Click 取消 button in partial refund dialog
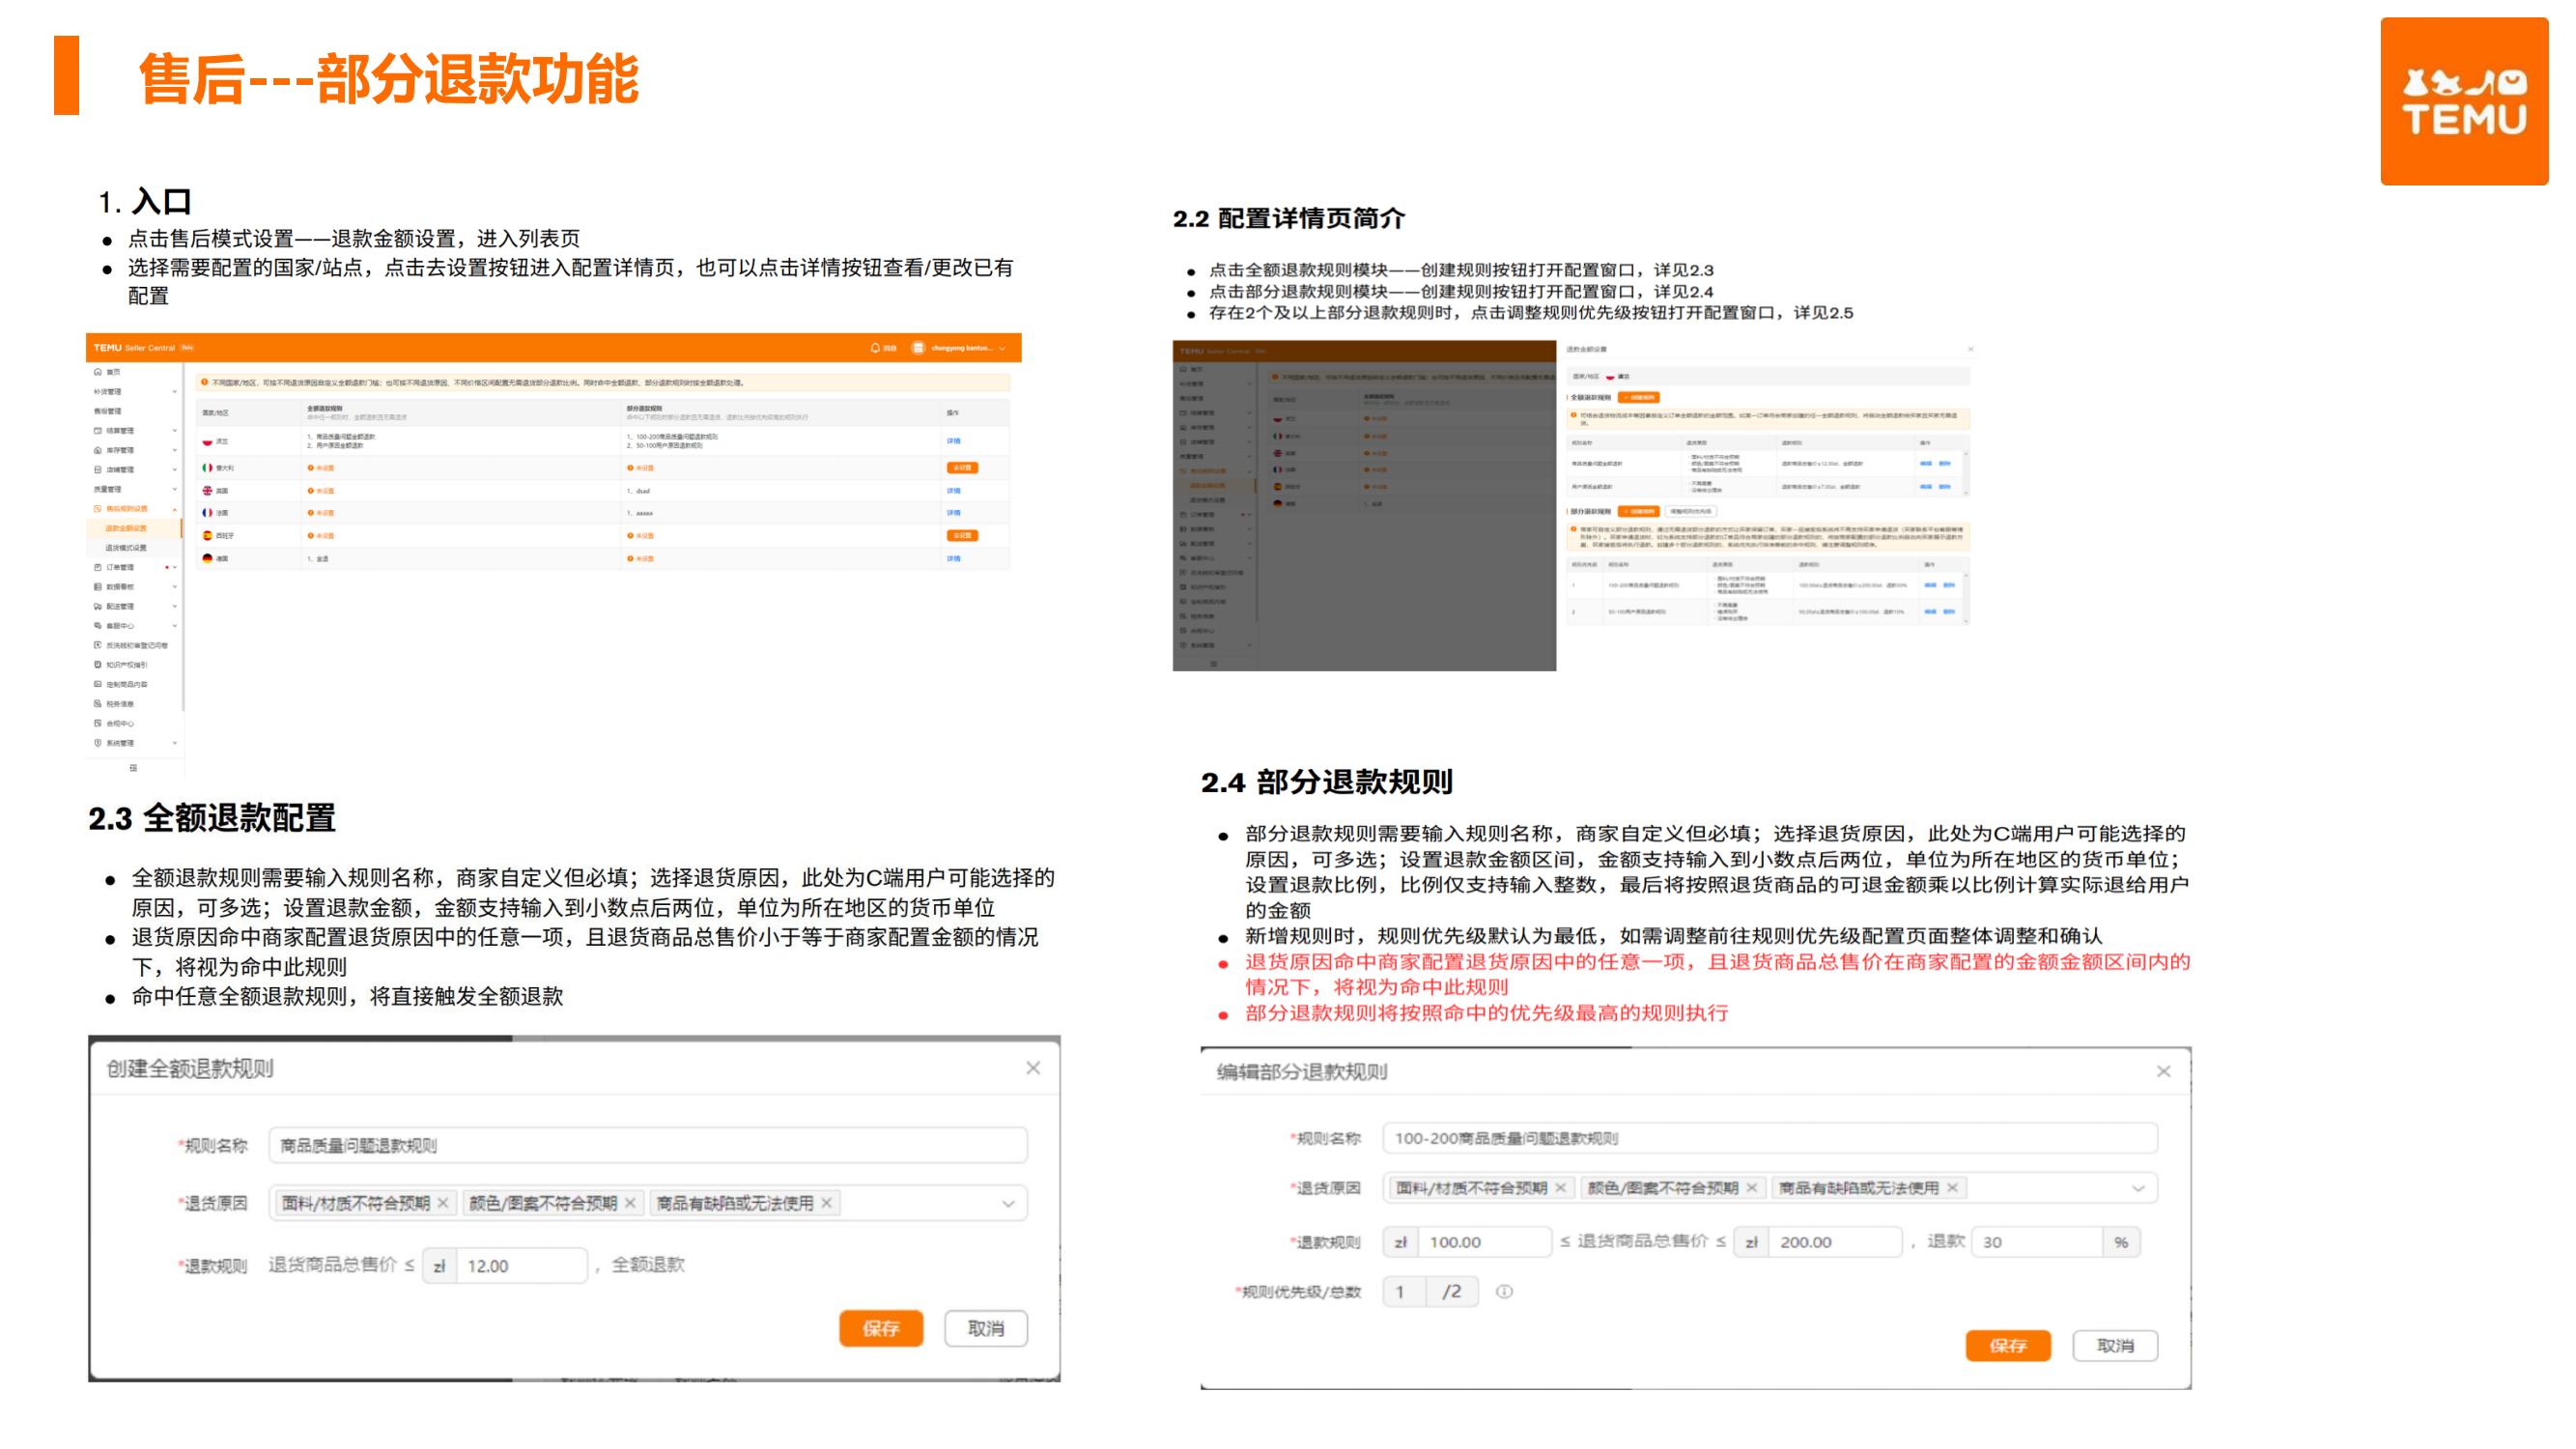Screen dimensions: 2576x1449 tap(2114, 1346)
